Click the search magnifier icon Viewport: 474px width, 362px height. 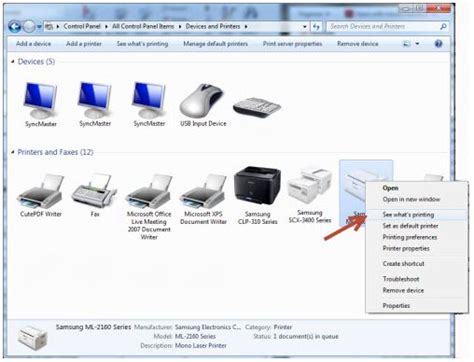[443, 26]
